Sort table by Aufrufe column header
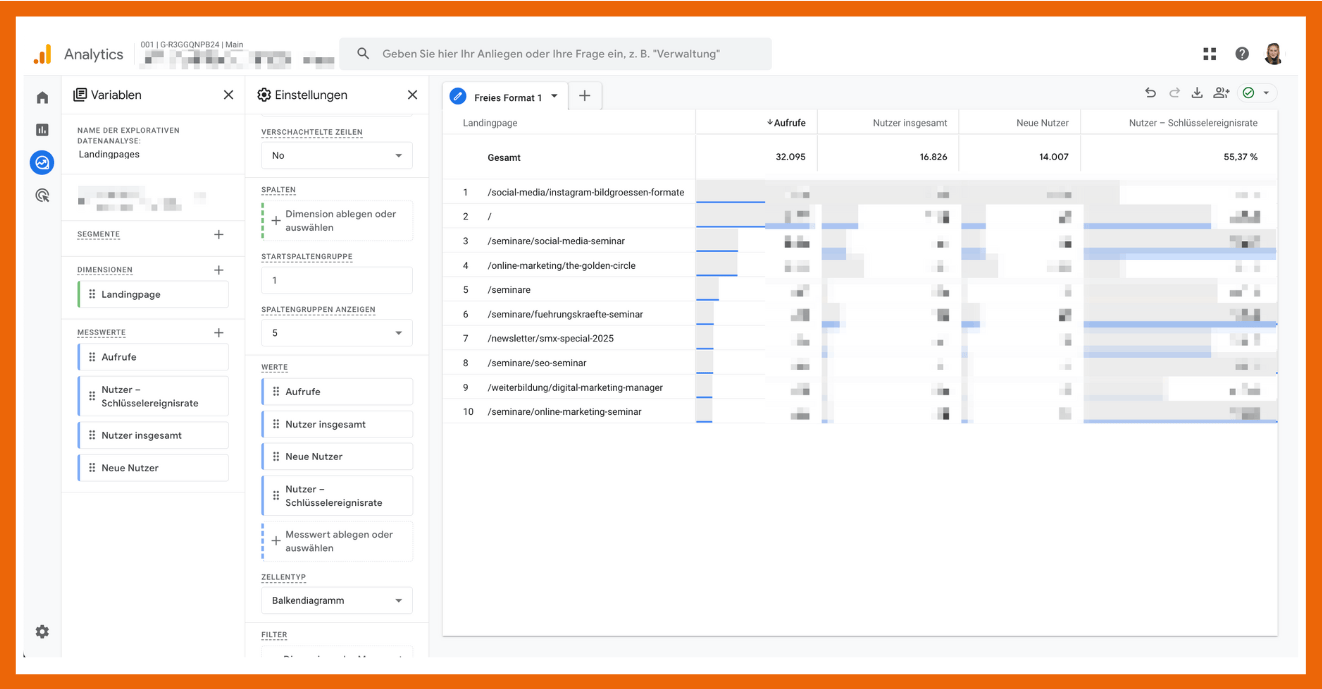Image resolution: width=1322 pixels, height=689 pixels. 790,123
